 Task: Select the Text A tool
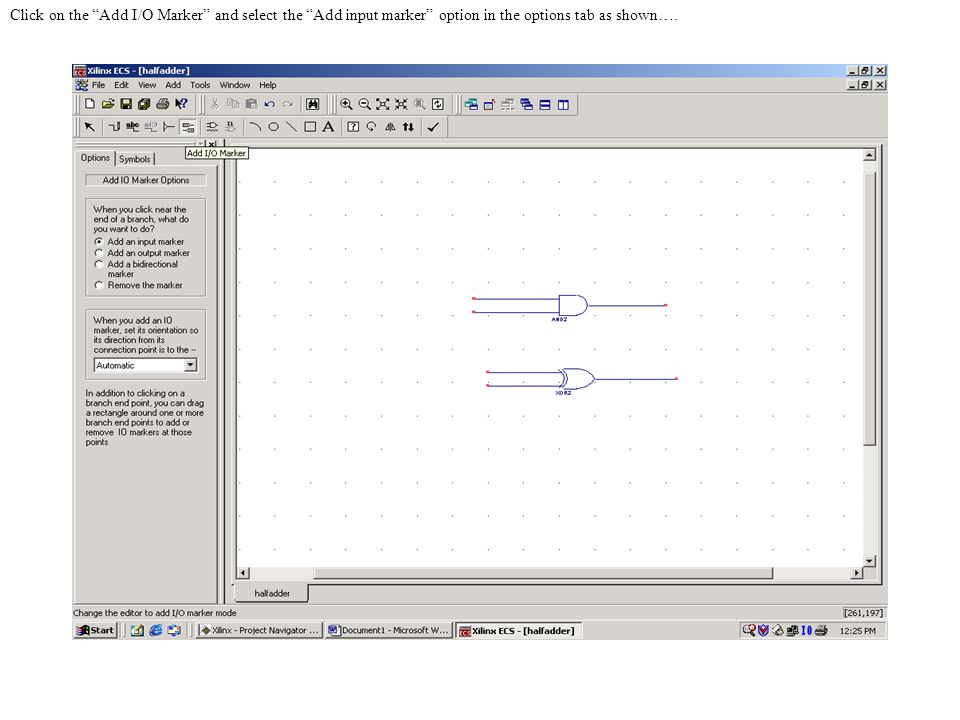329,127
